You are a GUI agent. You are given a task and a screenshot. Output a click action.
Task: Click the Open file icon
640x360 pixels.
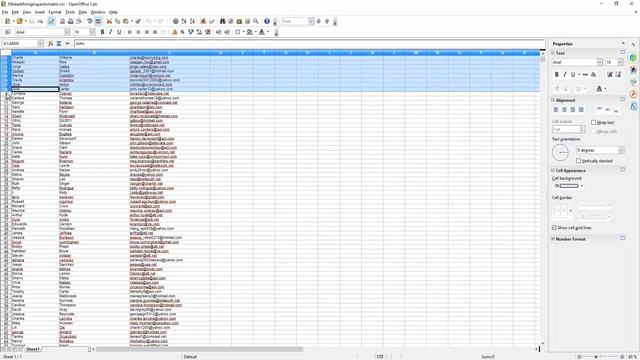pos(19,21)
